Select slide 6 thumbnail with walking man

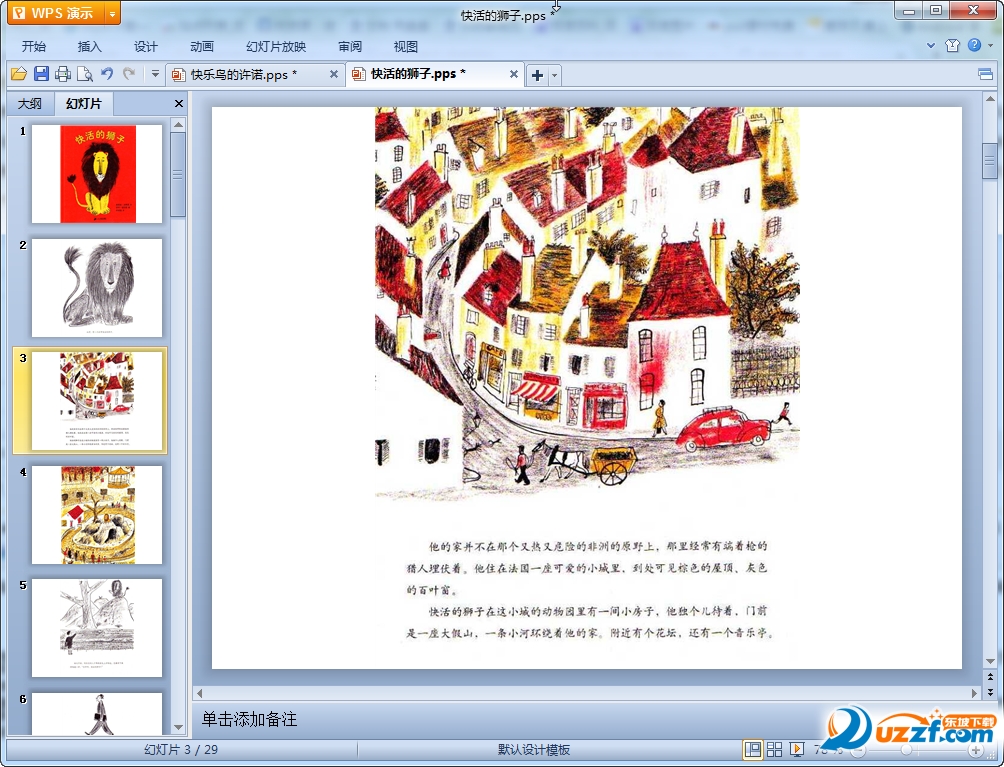[97, 713]
